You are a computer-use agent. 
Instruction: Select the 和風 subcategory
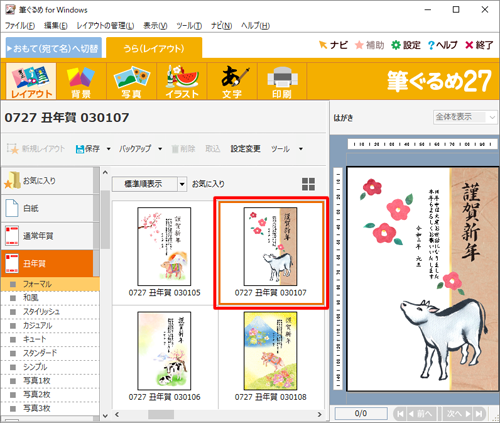[x=50, y=298]
